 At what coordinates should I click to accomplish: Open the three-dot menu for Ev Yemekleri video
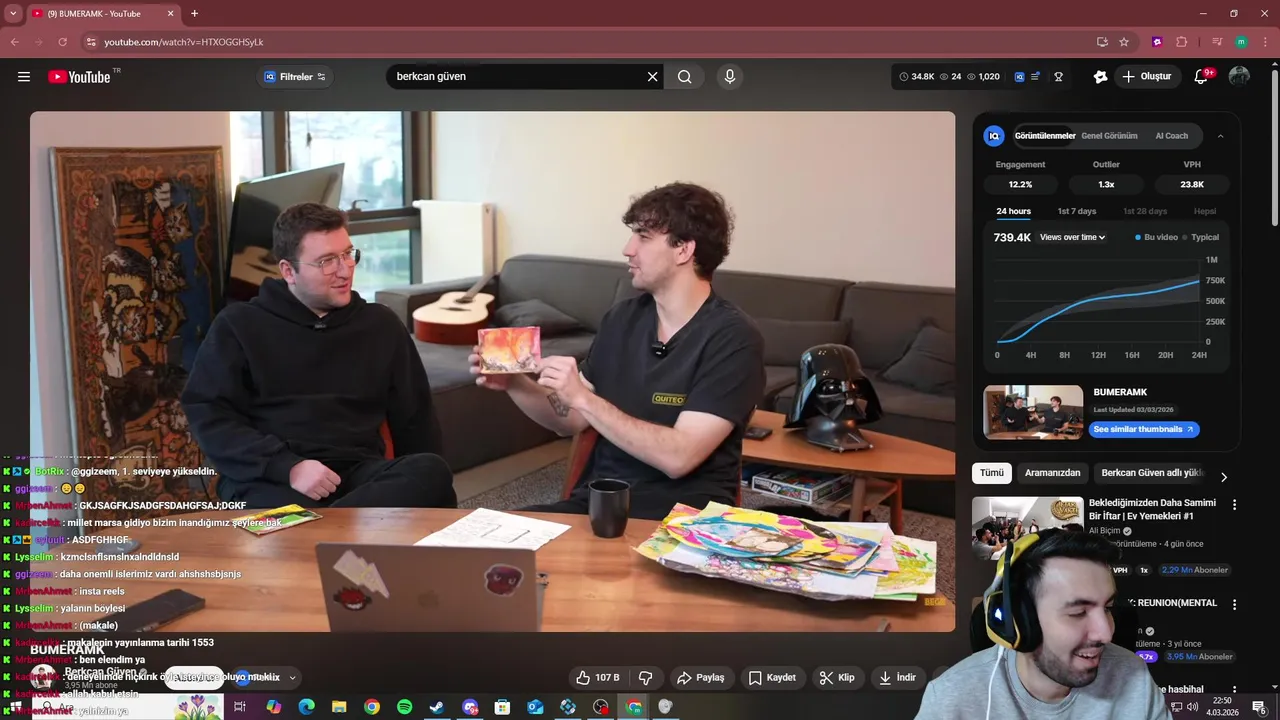coord(1234,505)
